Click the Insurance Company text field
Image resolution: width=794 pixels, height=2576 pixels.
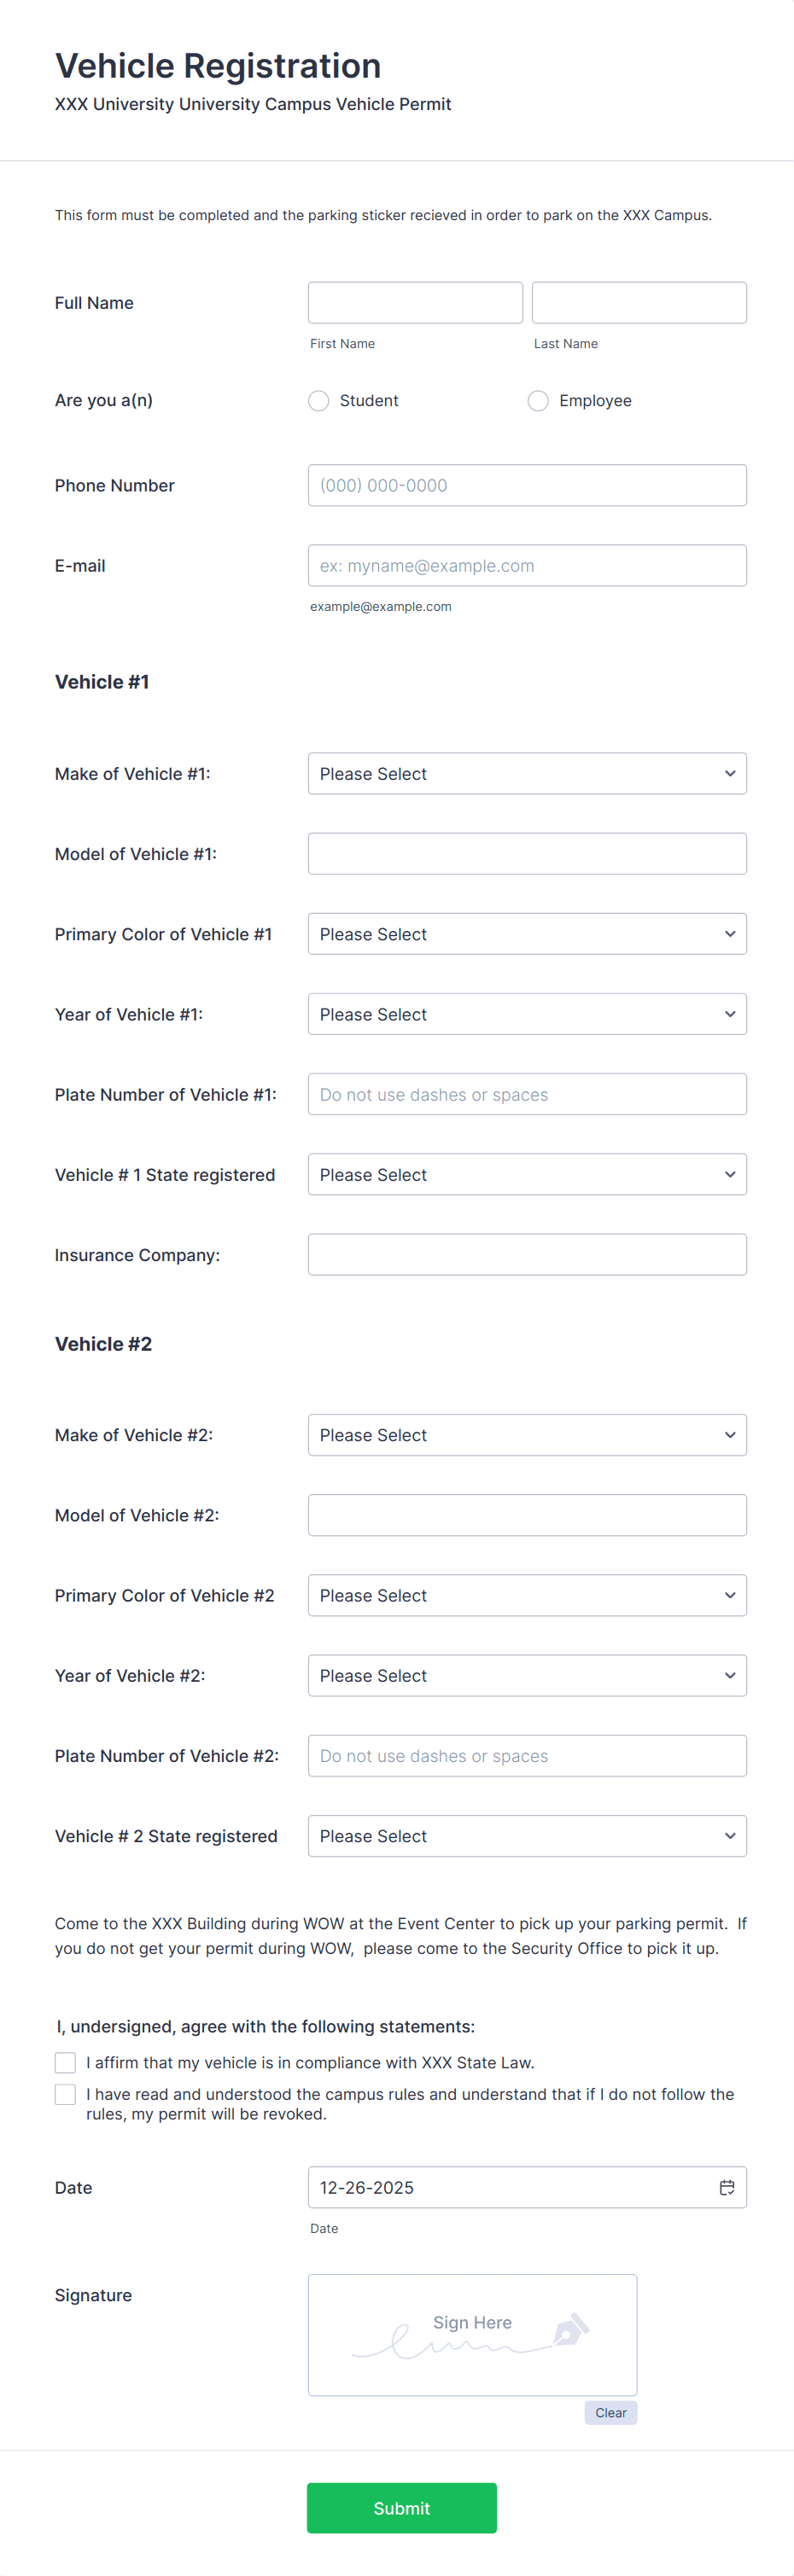[527, 1254]
